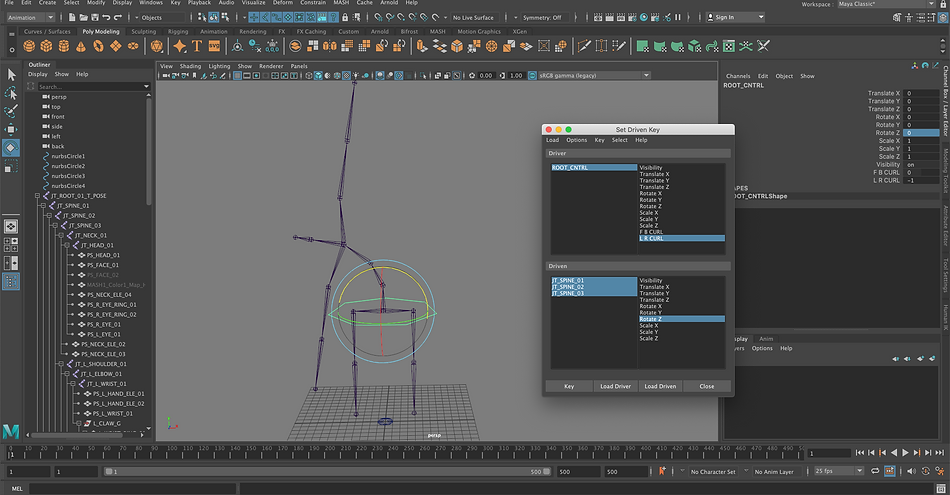Viewport: 950px width, 495px height.
Task: Open the 25 fps frame rate dropdown
Action: (839, 471)
